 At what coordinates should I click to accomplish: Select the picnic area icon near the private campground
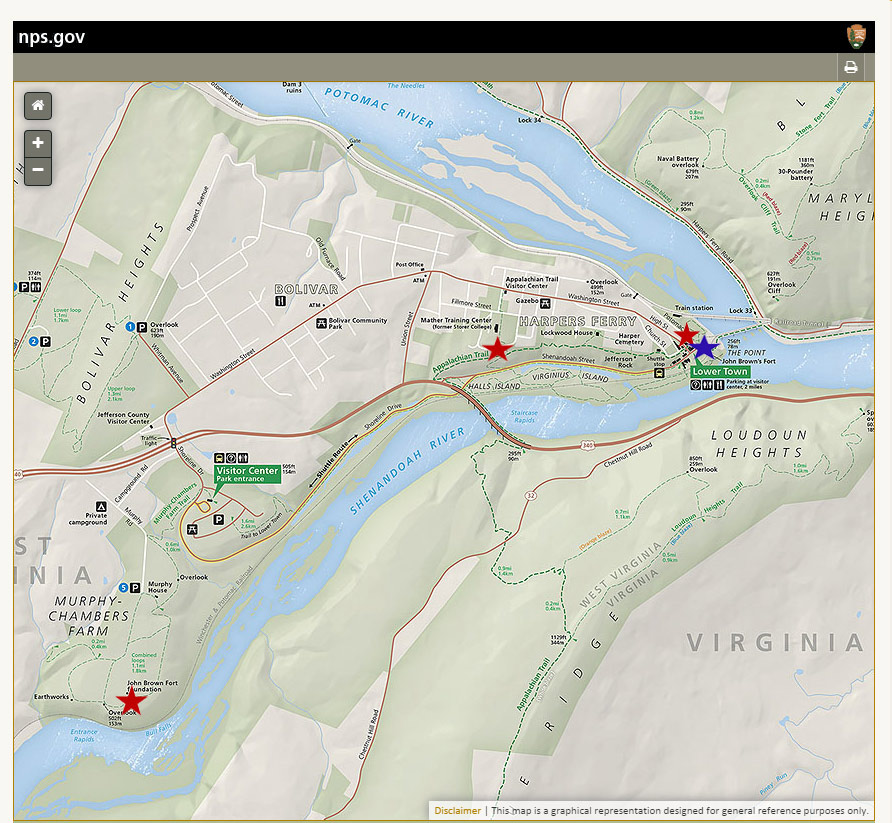tap(192, 529)
